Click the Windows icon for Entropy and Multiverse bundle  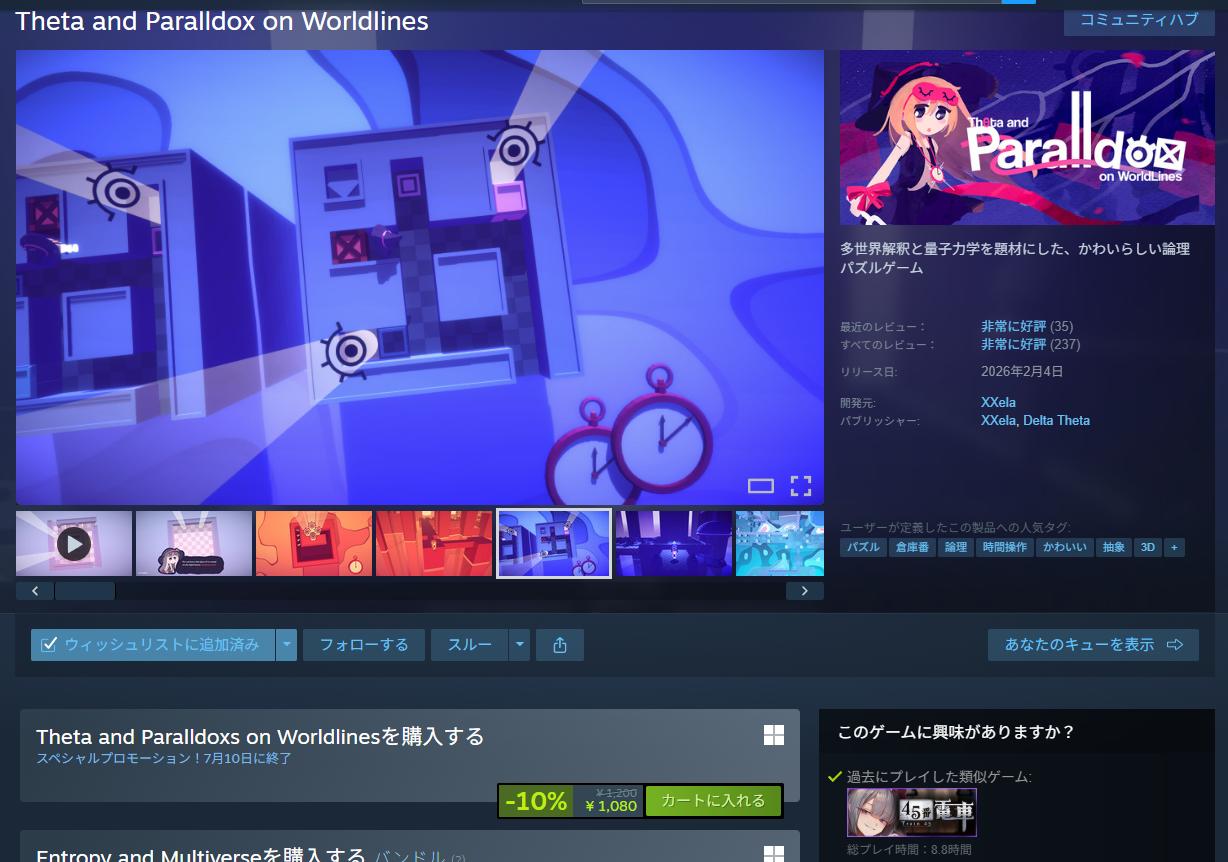click(774, 853)
